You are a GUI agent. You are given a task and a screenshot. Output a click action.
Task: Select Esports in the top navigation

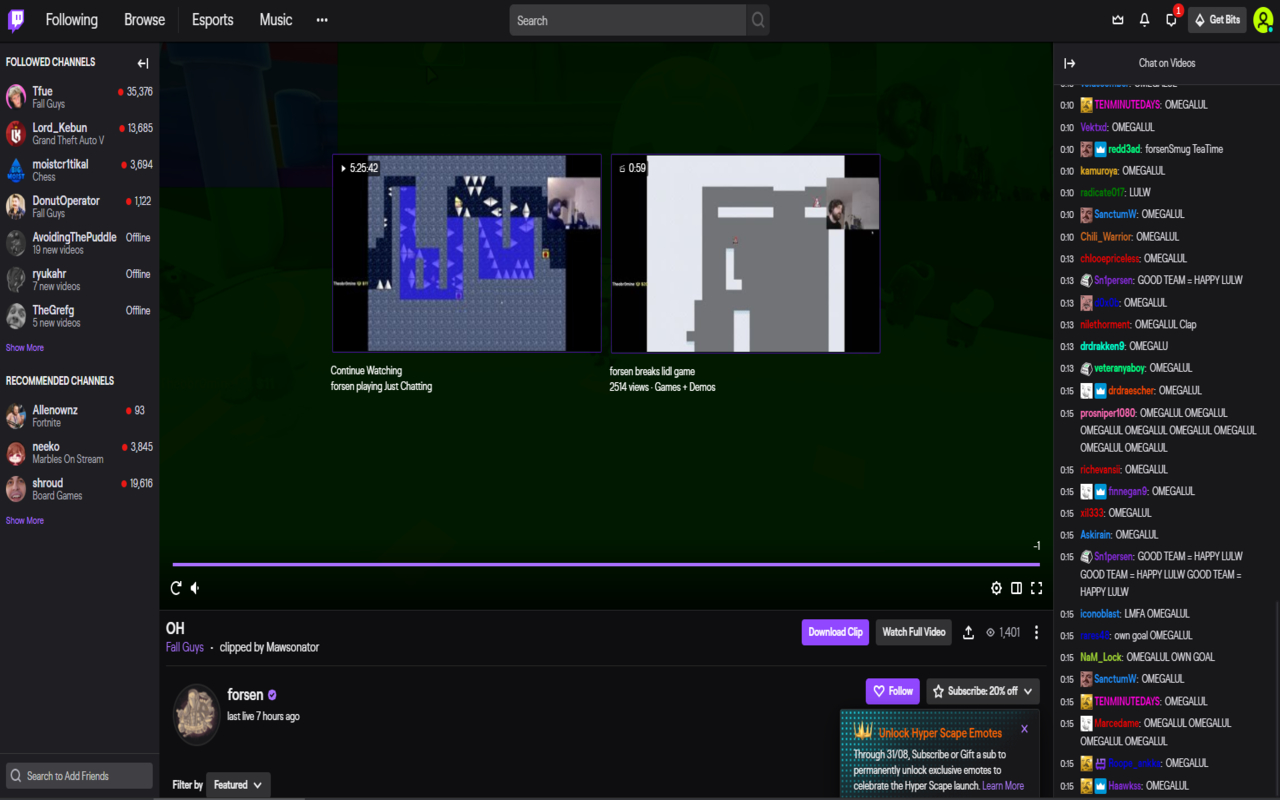coord(212,19)
